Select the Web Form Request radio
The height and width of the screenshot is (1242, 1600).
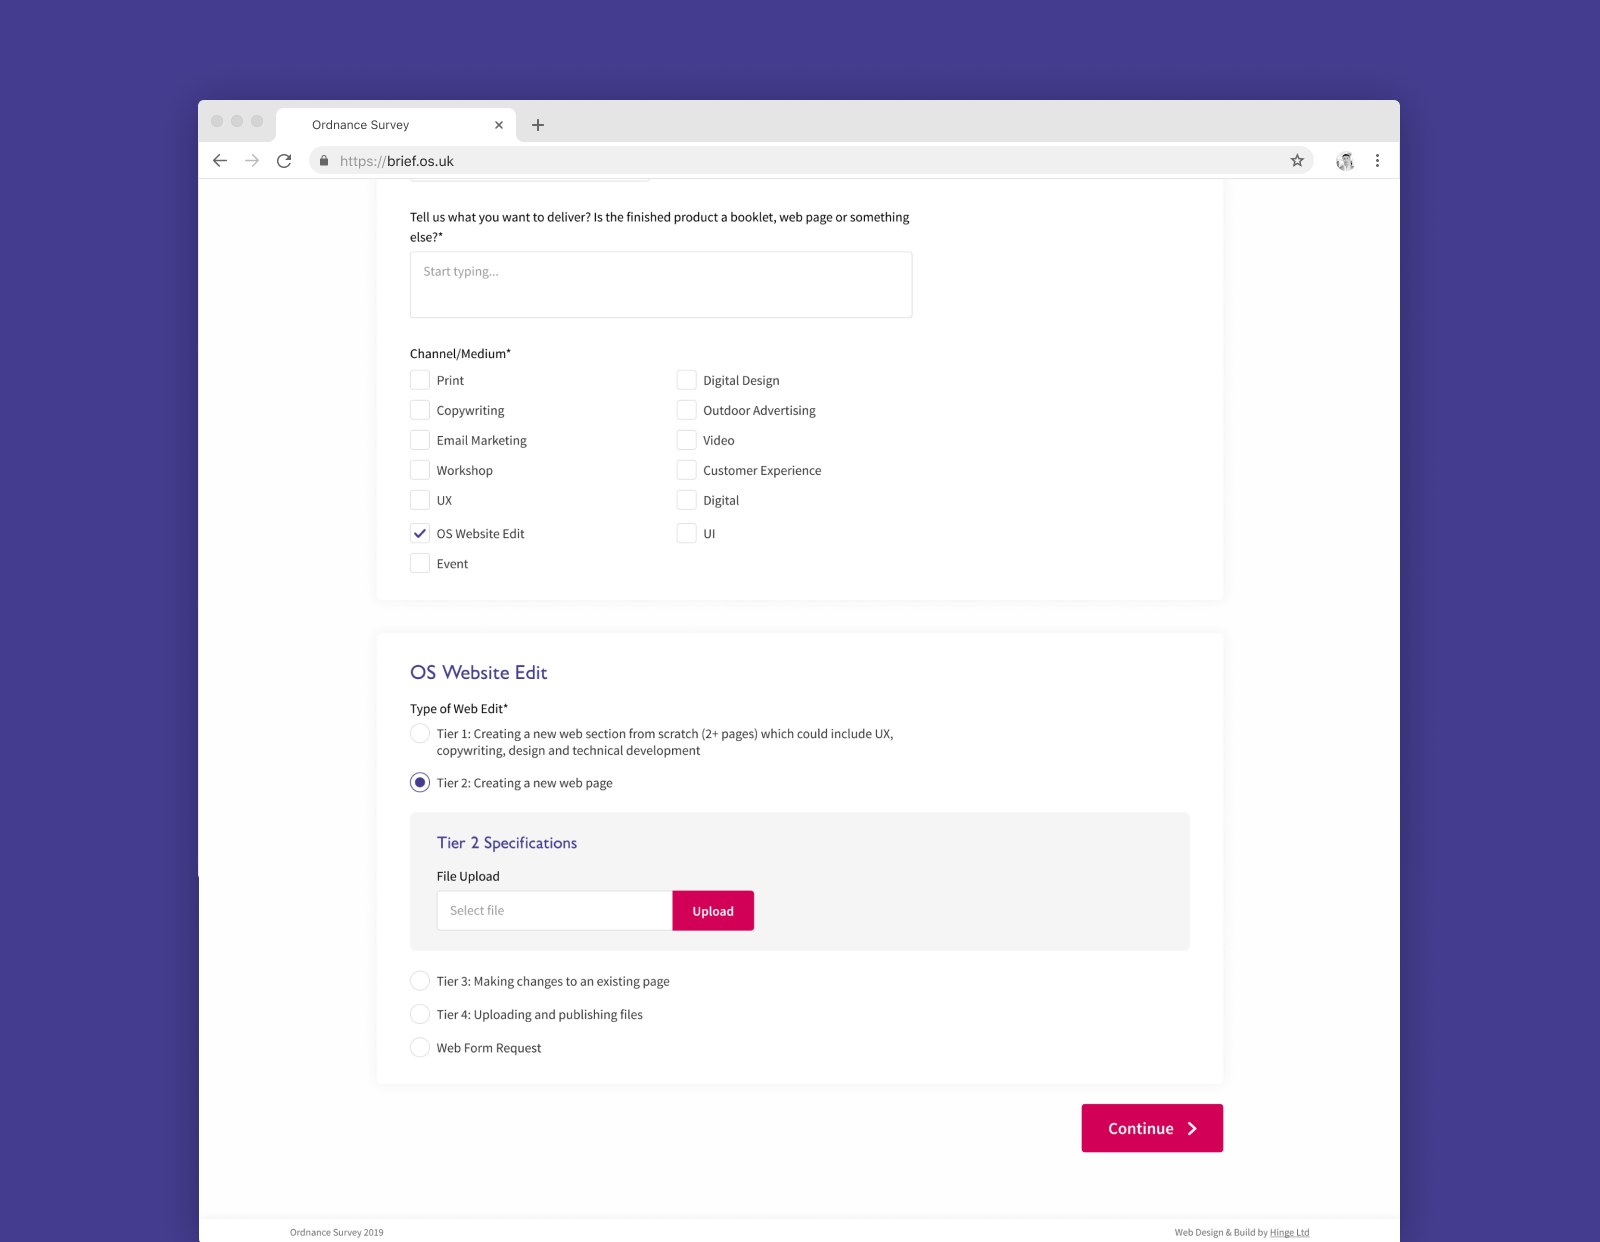pos(420,1048)
